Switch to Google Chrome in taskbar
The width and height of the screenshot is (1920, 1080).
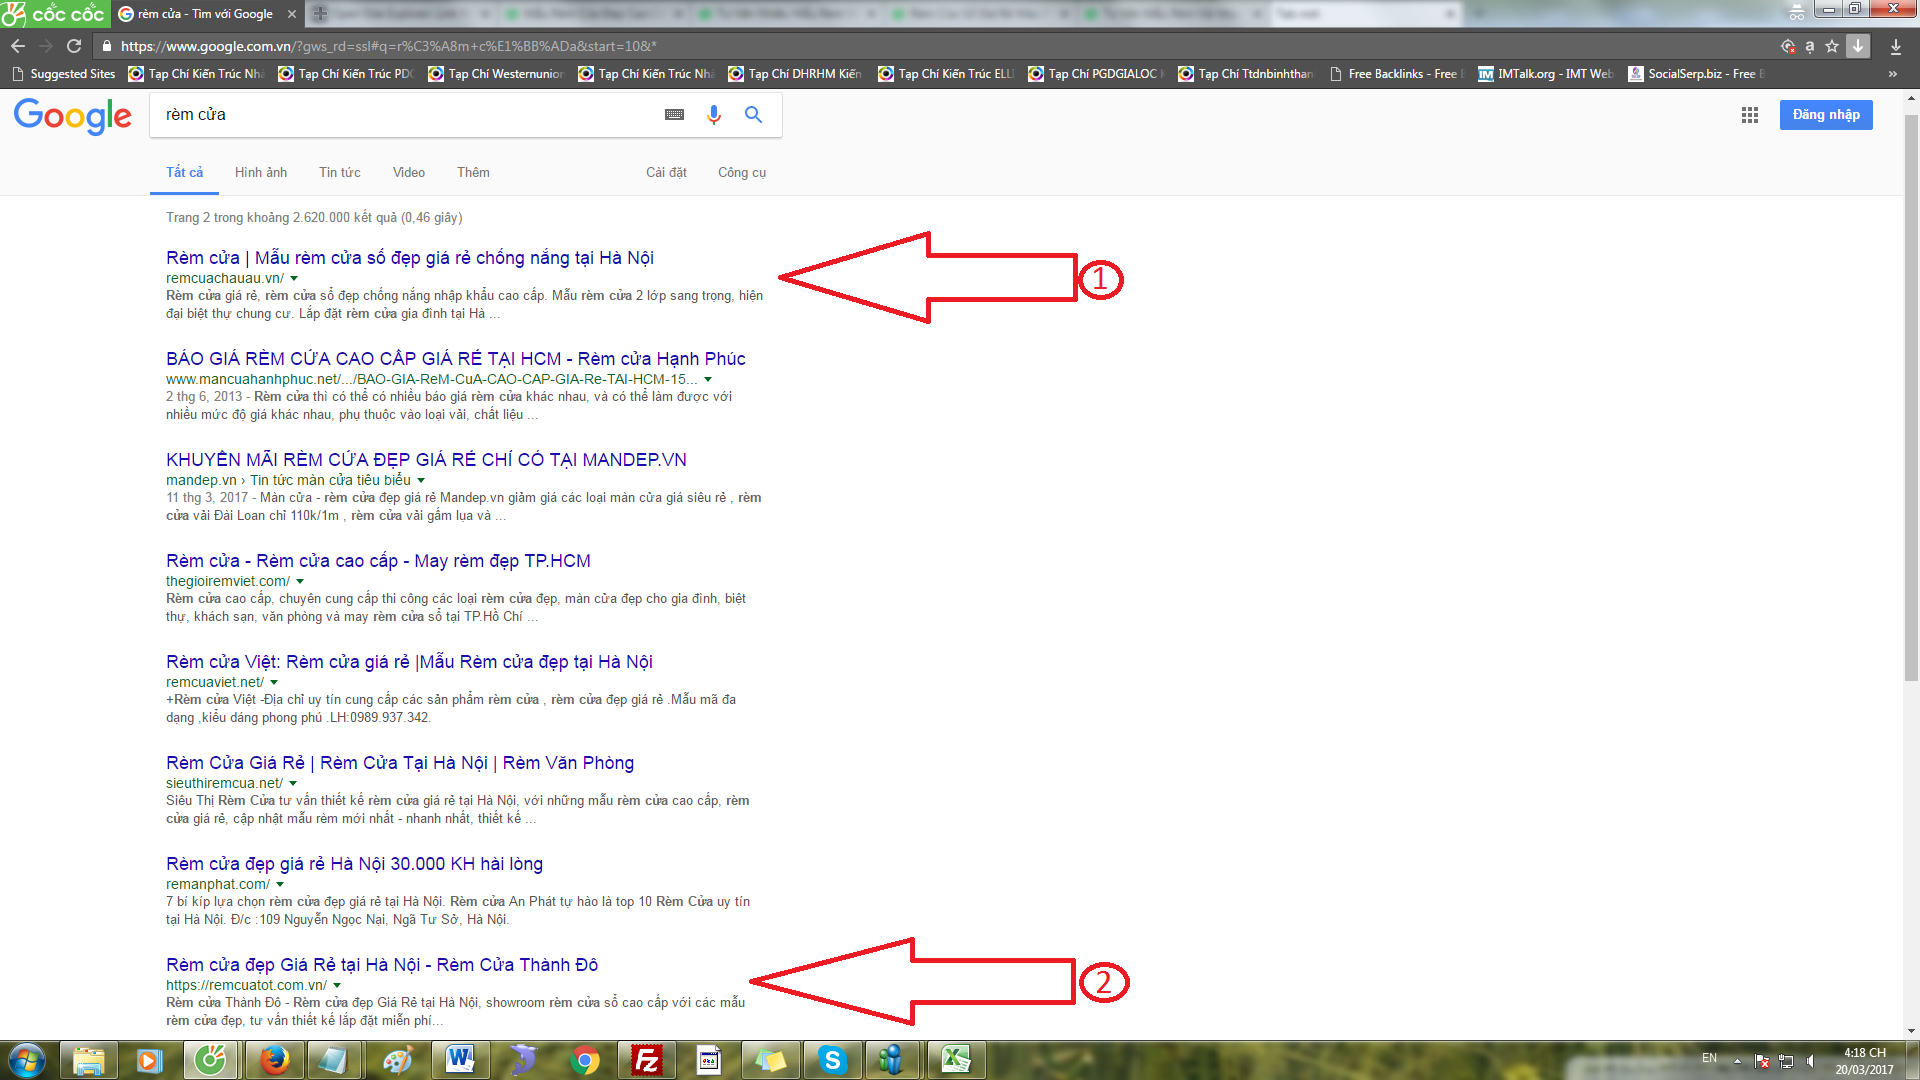(585, 1060)
